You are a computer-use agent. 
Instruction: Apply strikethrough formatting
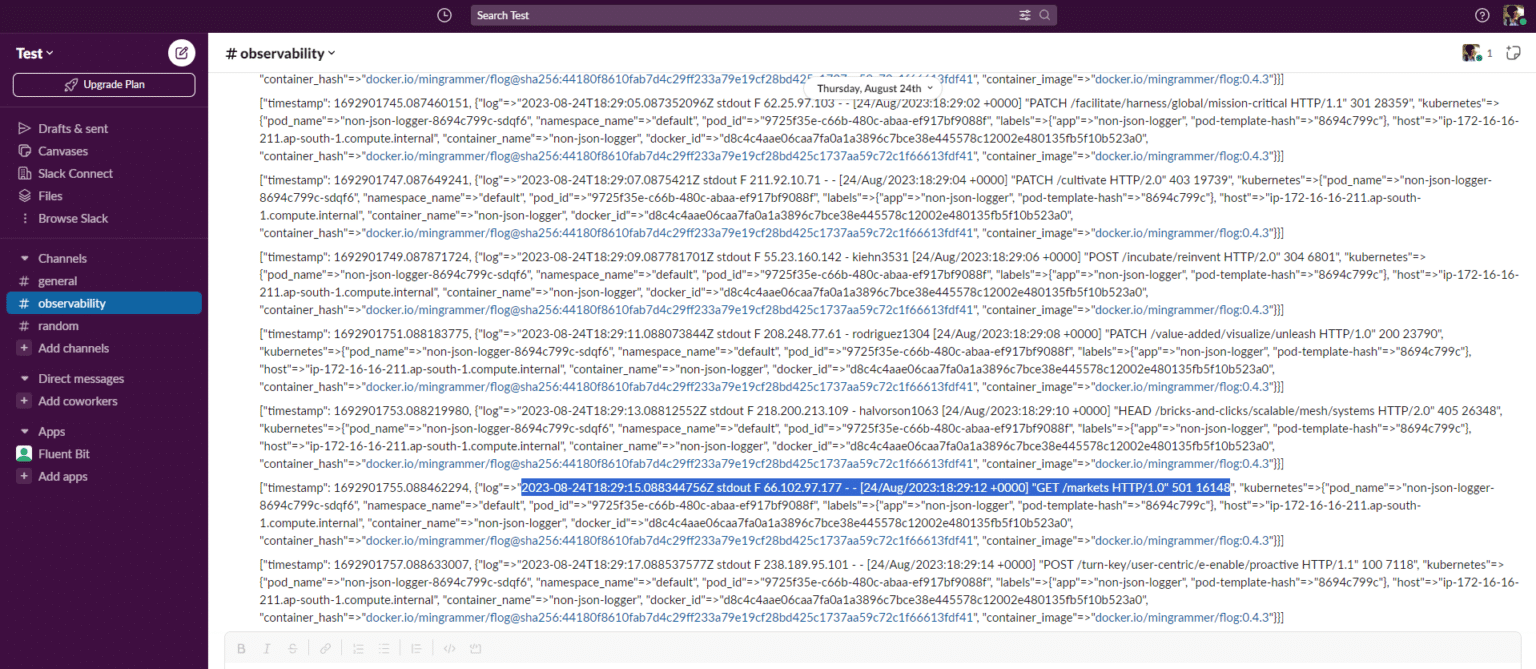292,648
